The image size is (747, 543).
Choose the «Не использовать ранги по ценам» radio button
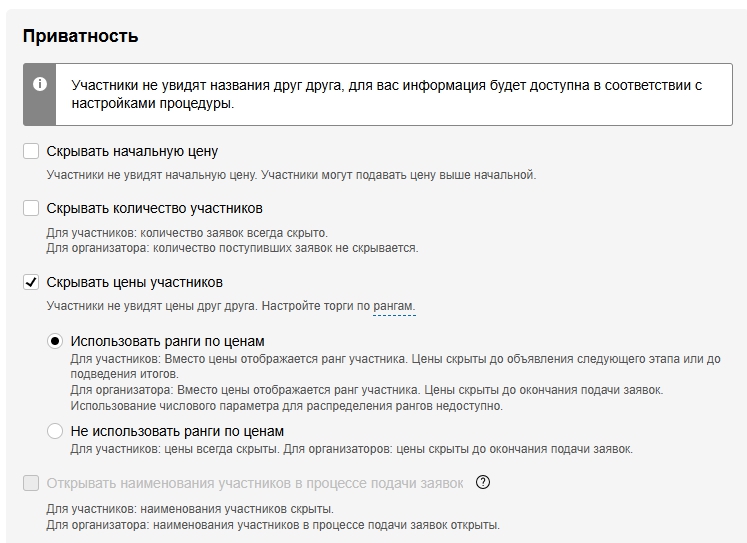[55, 431]
